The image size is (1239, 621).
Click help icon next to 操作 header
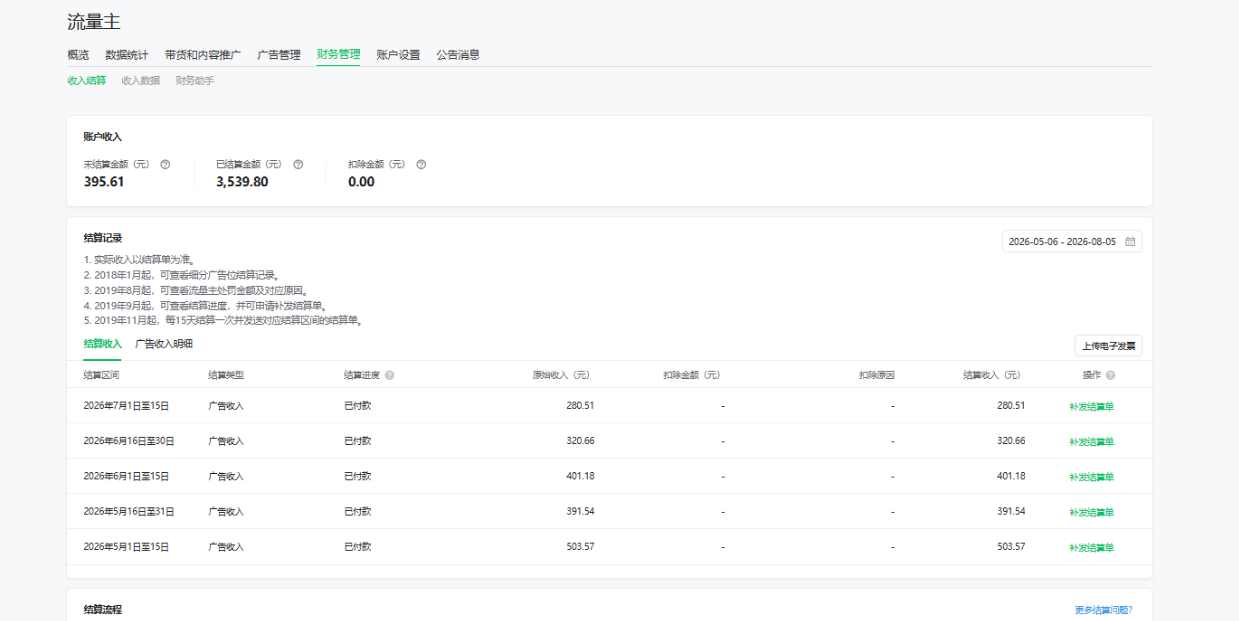pyautogui.click(x=1111, y=375)
